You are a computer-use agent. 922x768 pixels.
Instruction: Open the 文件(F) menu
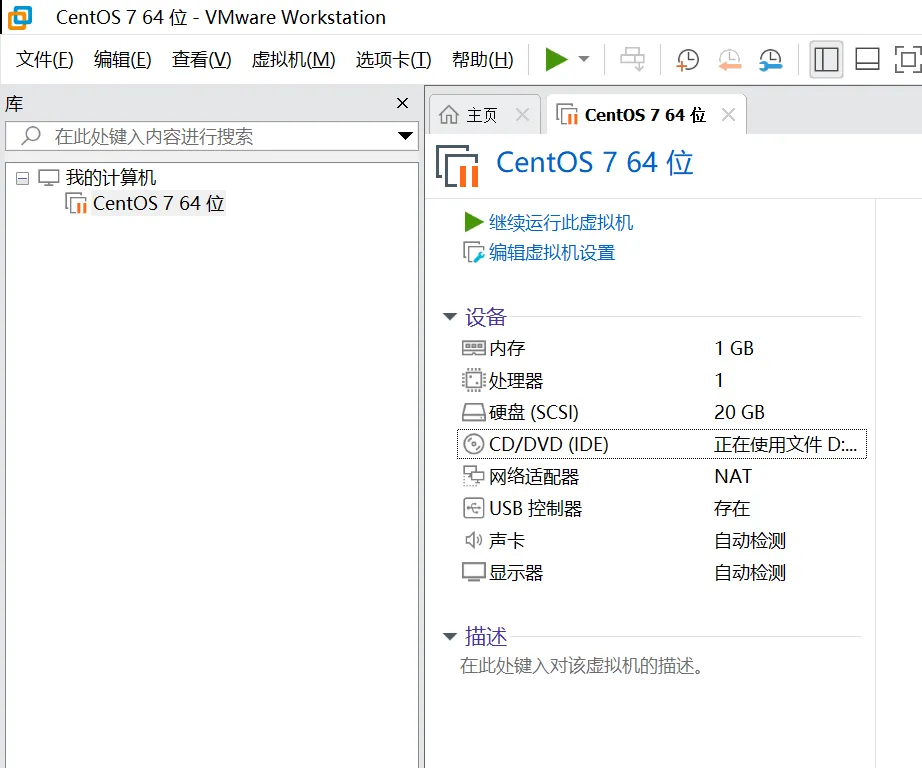(x=45, y=59)
